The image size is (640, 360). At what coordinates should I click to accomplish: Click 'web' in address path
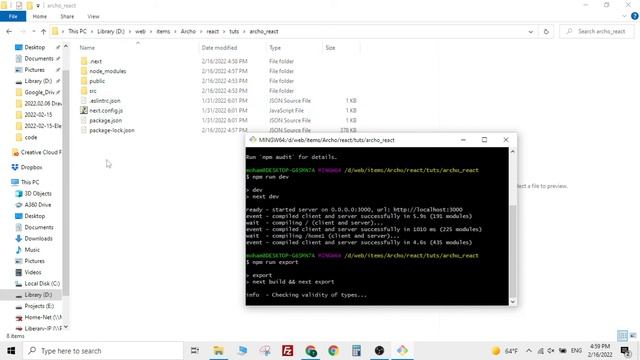(140, 31)
